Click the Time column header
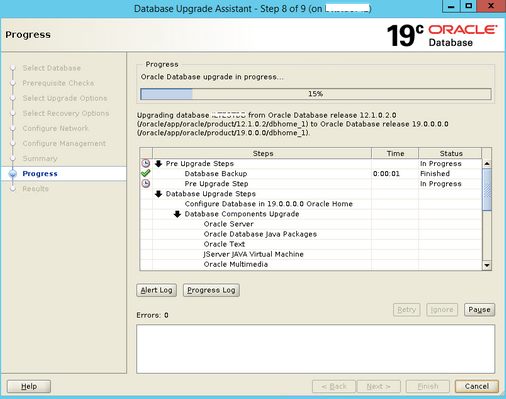 click(x=395, y=153)
